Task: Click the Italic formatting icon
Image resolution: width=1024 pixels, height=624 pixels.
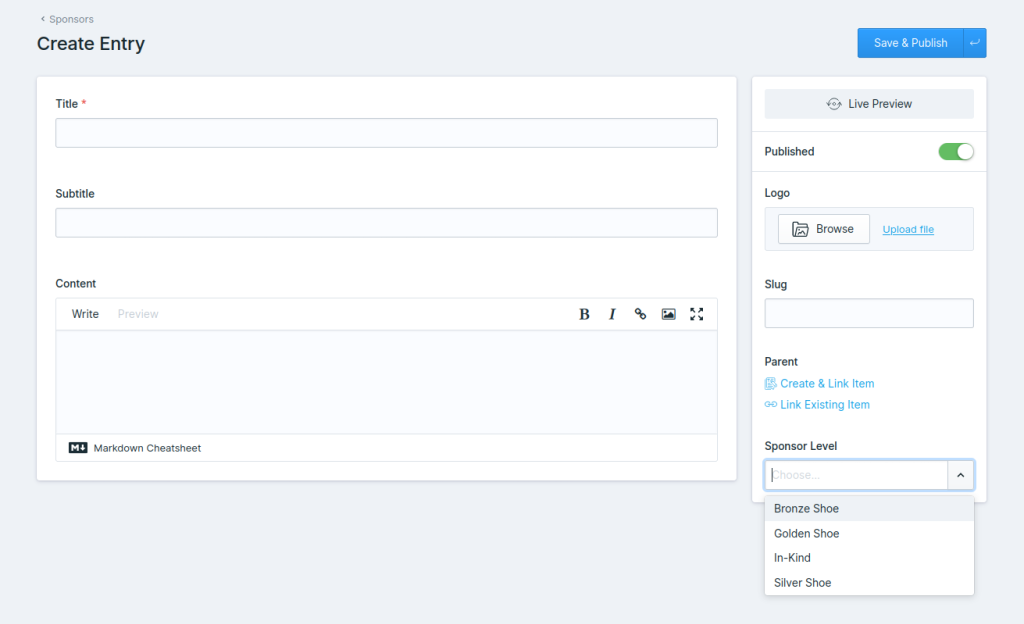Action: (x=612, y=314)
